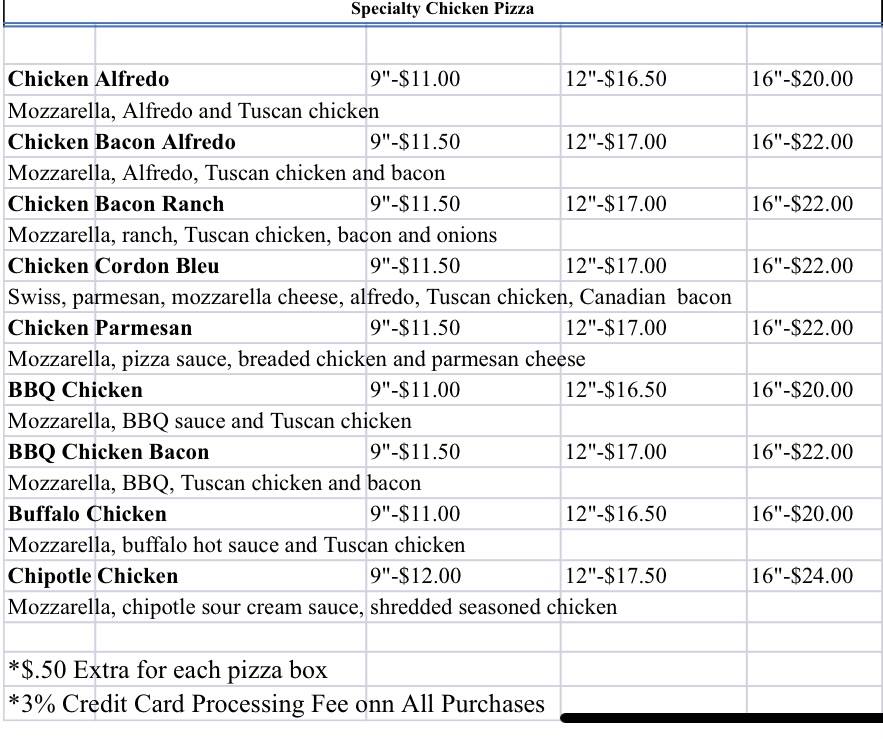The image size is (883, 739).
Task: Select Buffalo Chicken 9" $11.00 price
Action: click(x=415, y=514)
